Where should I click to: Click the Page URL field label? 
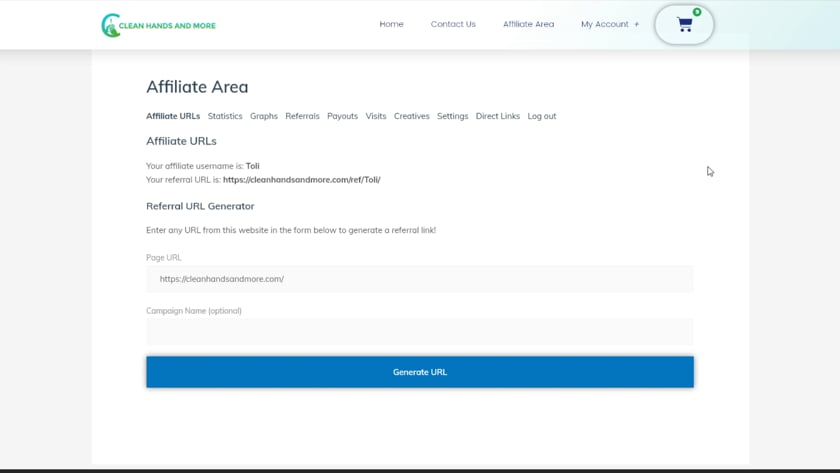pos(163,258)
